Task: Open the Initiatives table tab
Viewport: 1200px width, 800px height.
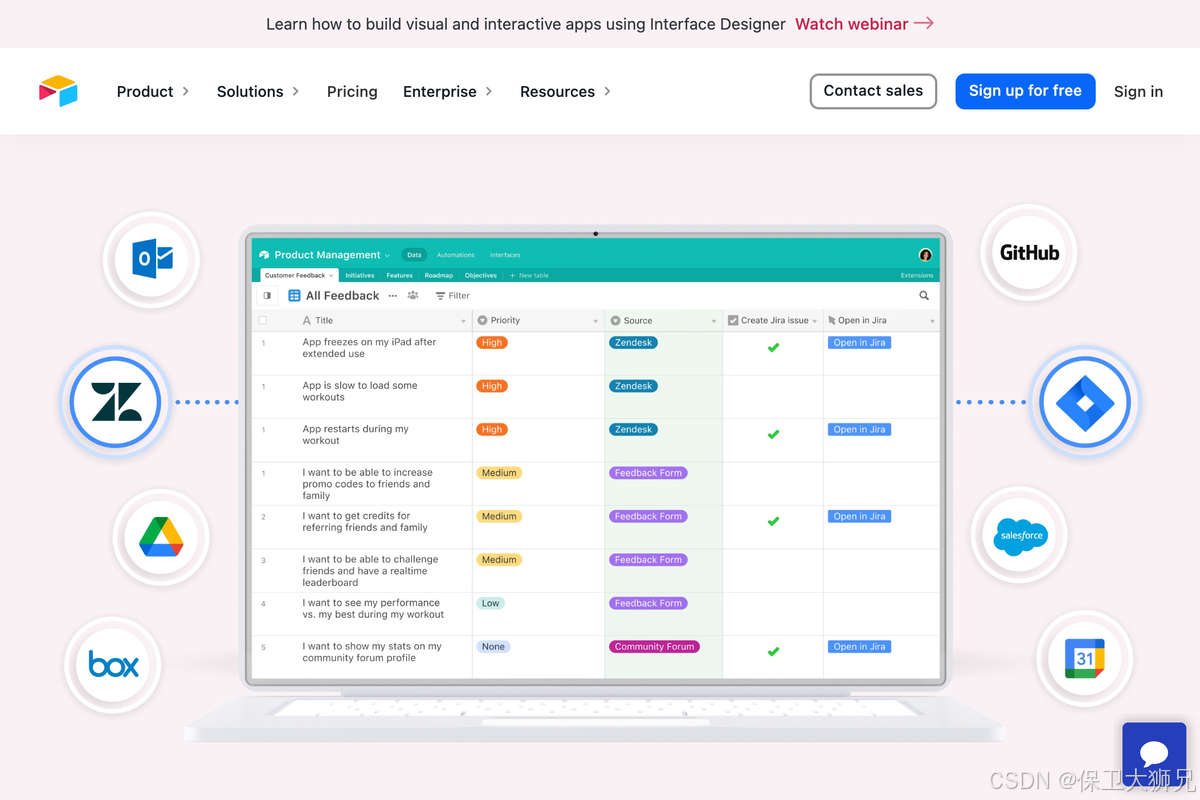Action: (360, 275)
